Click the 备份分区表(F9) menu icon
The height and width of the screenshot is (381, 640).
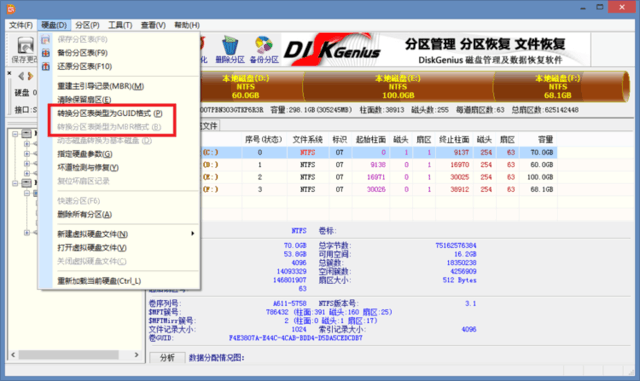[46, 53]
